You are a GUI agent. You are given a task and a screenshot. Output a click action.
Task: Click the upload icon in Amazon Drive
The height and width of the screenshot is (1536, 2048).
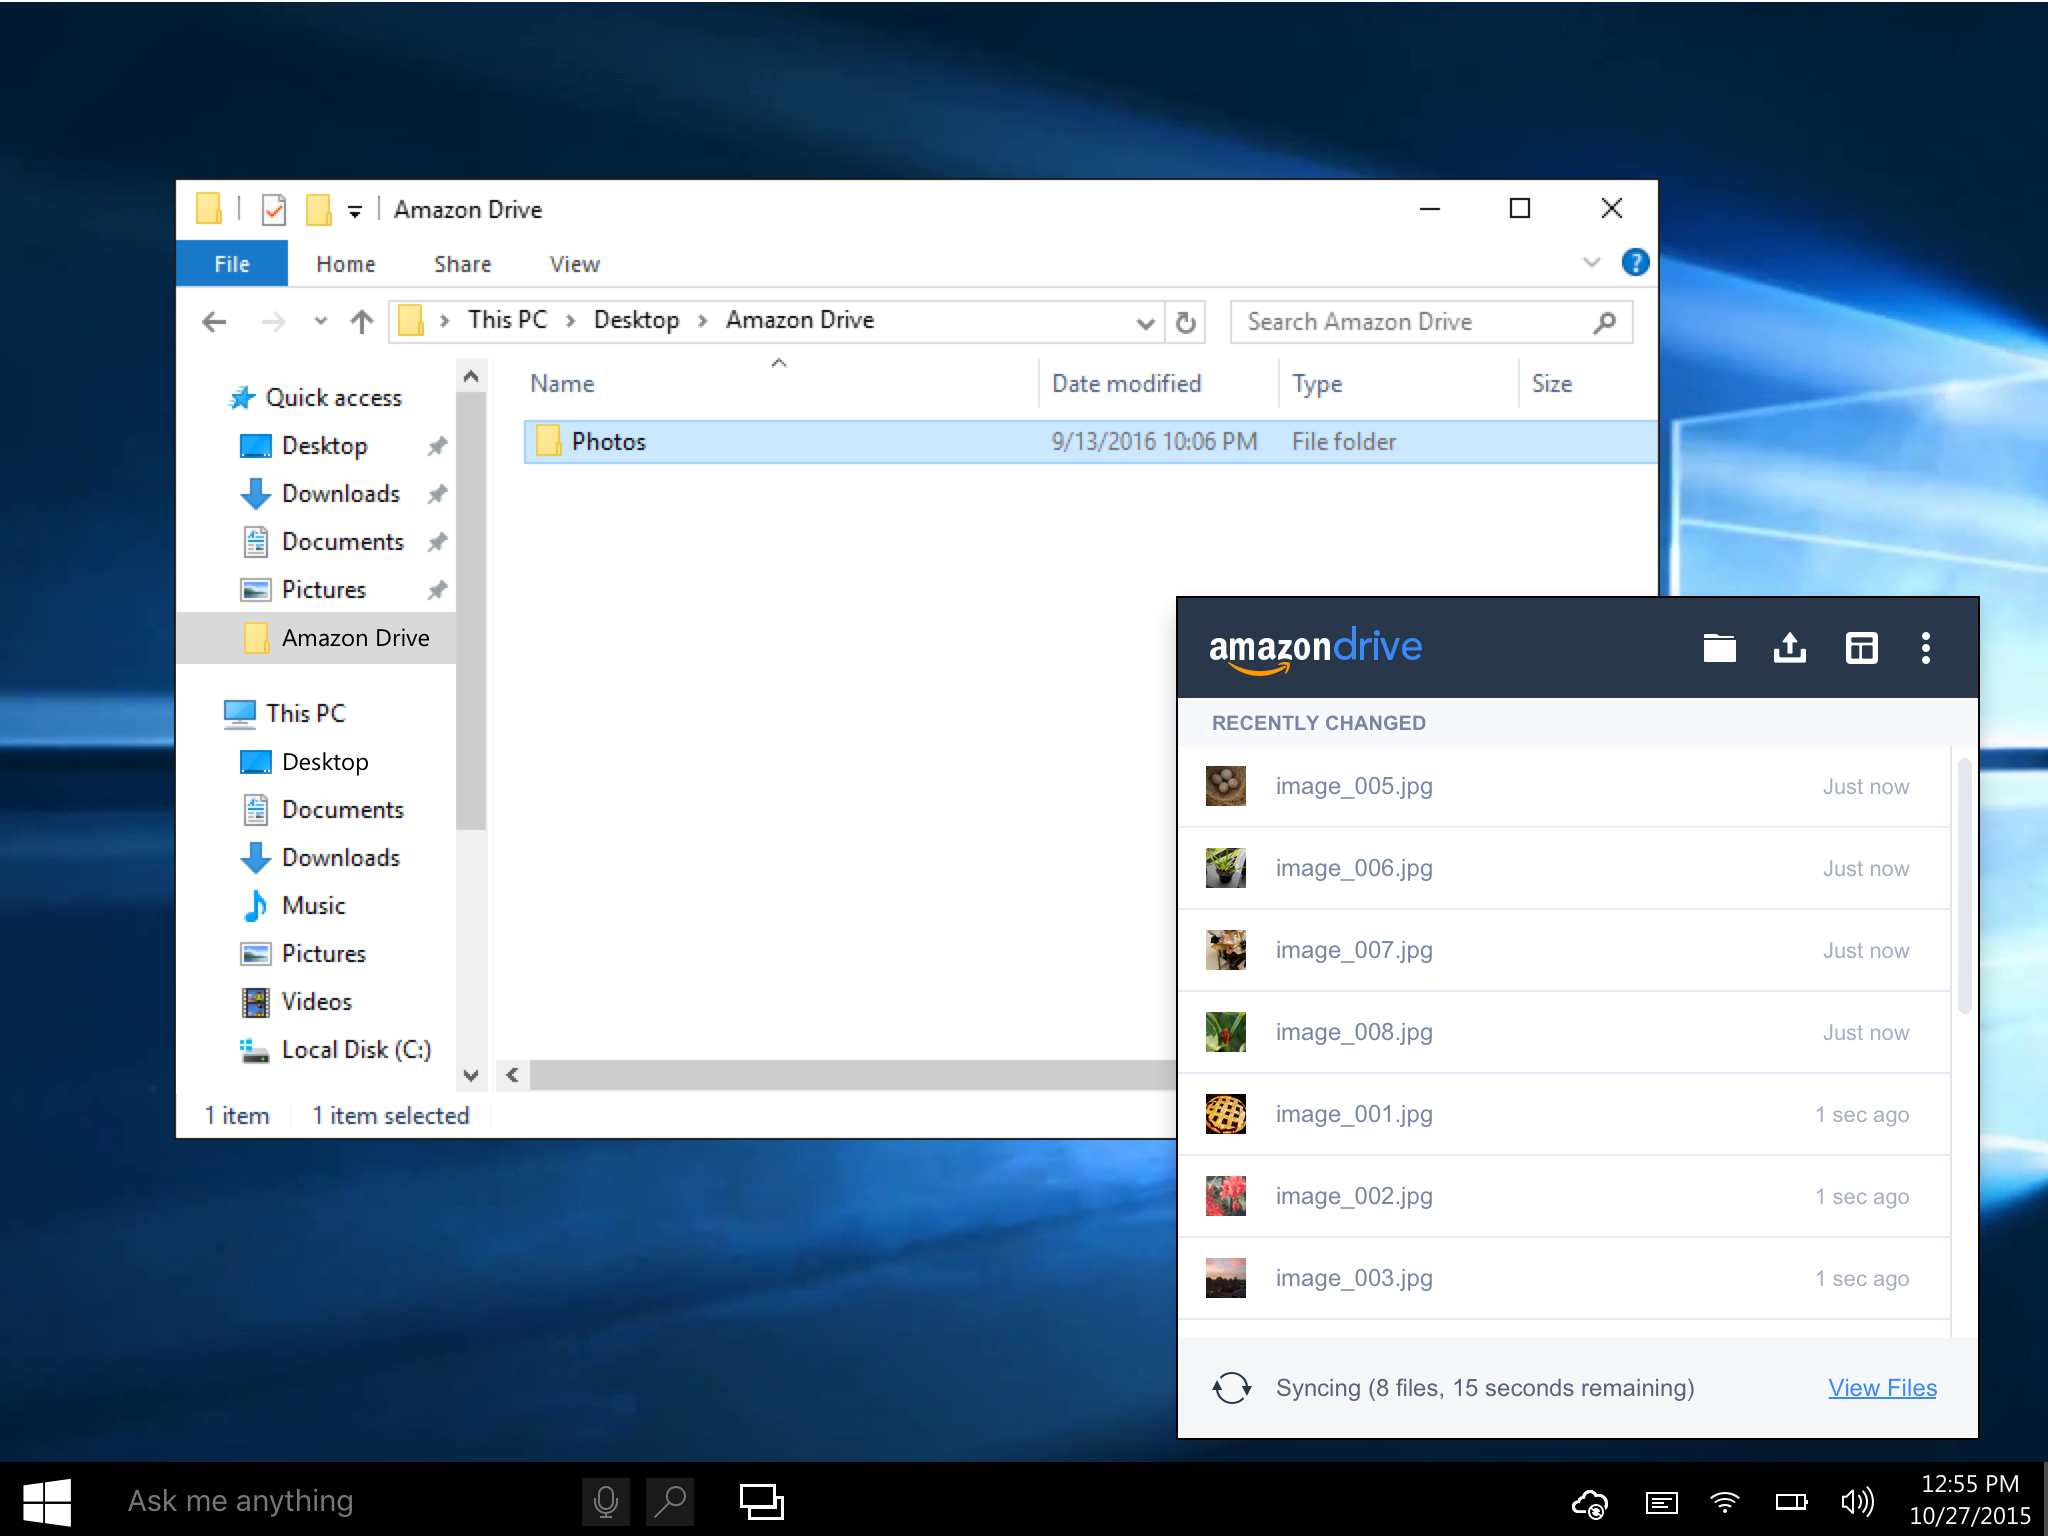(x=1789, y=648)
